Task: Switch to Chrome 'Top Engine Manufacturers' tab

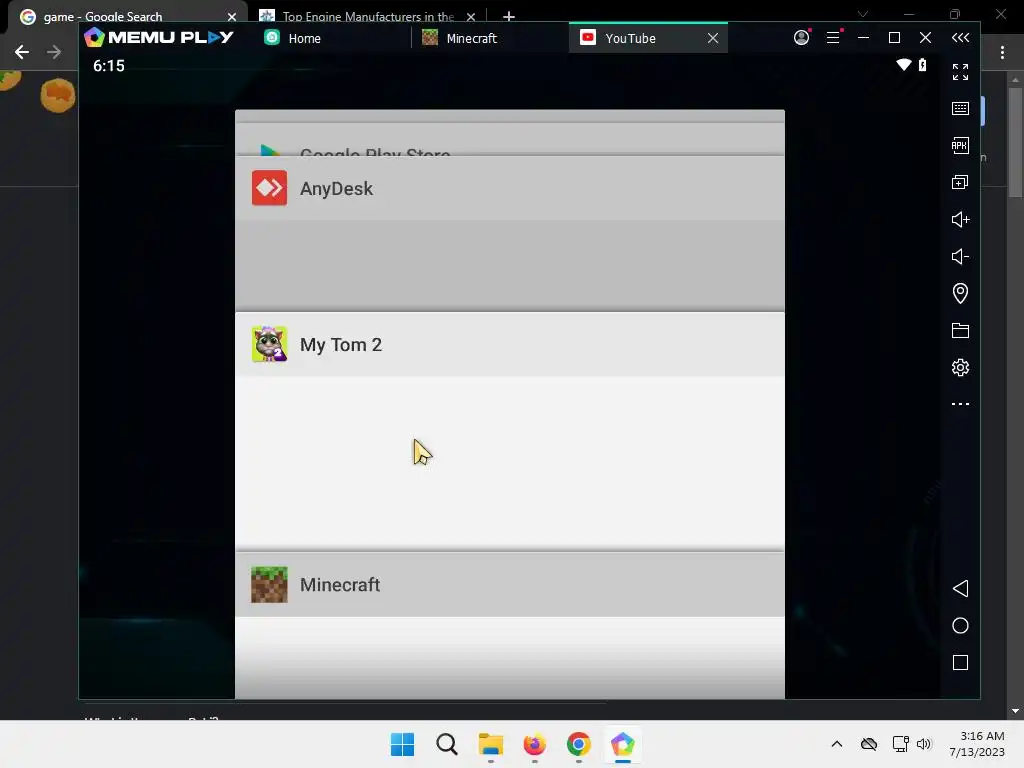Action: tap(368, 16)
